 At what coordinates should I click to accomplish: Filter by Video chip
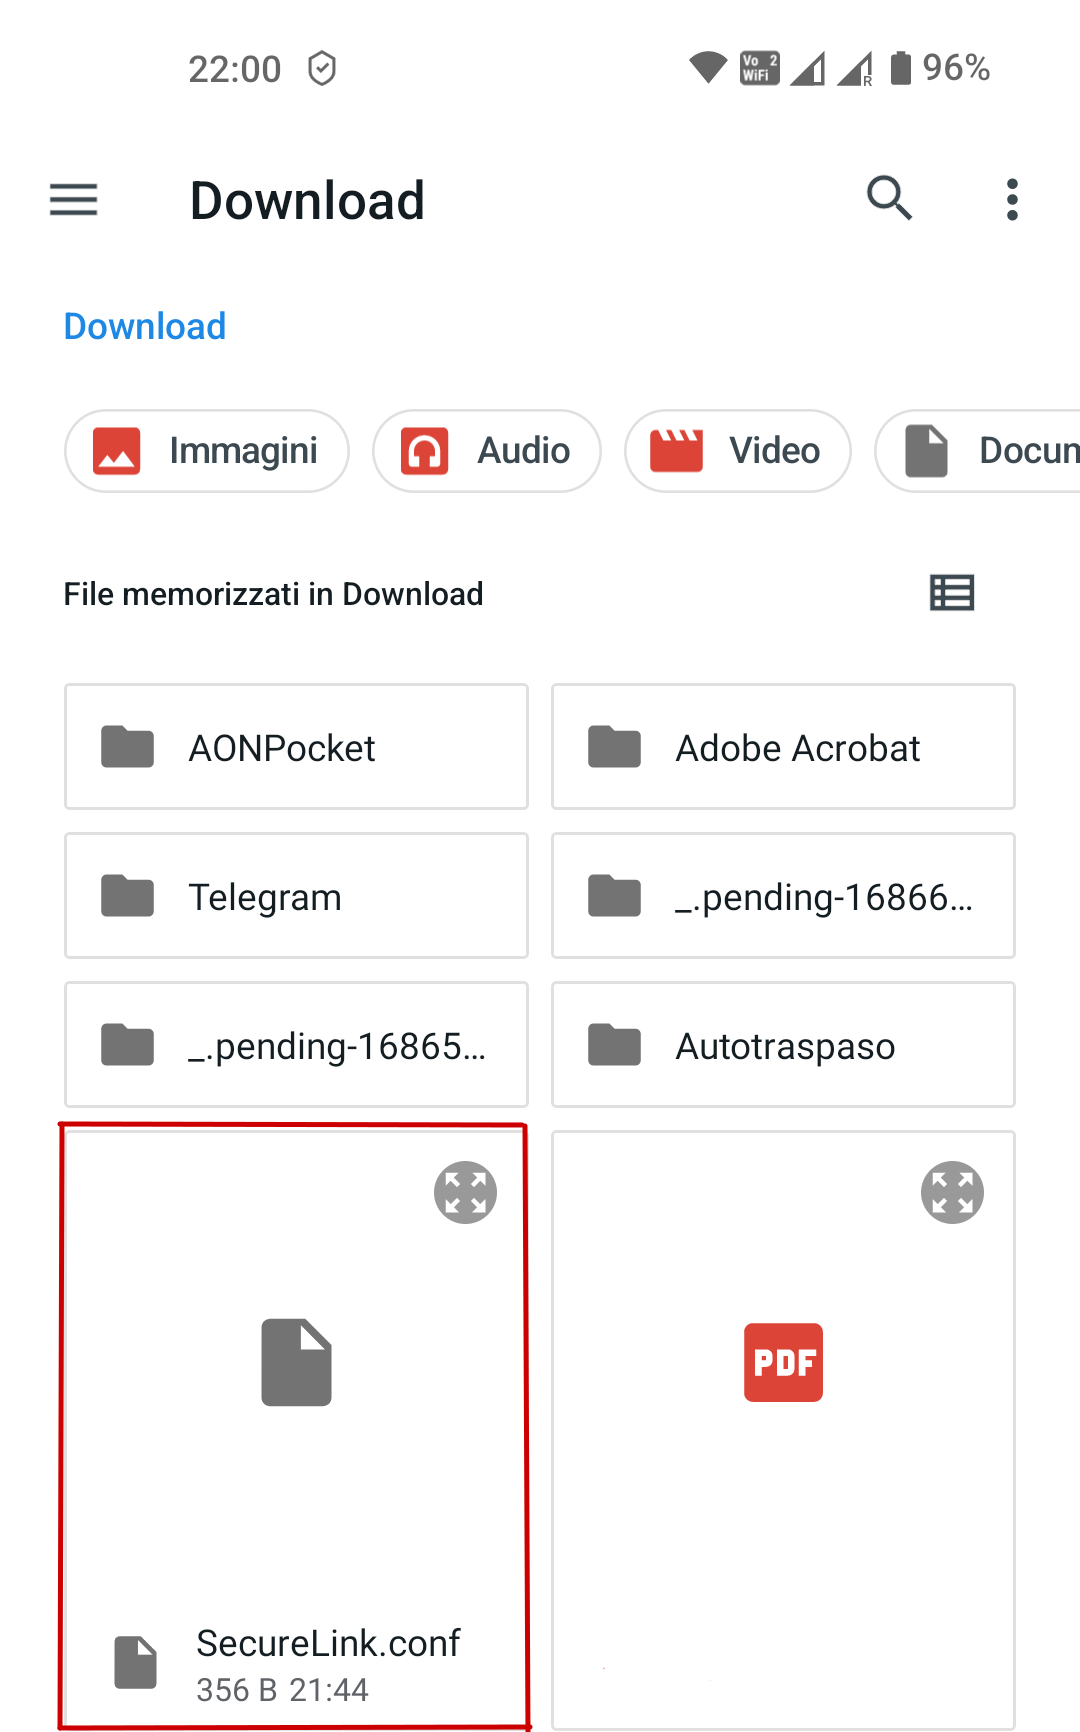click(738, 451)
